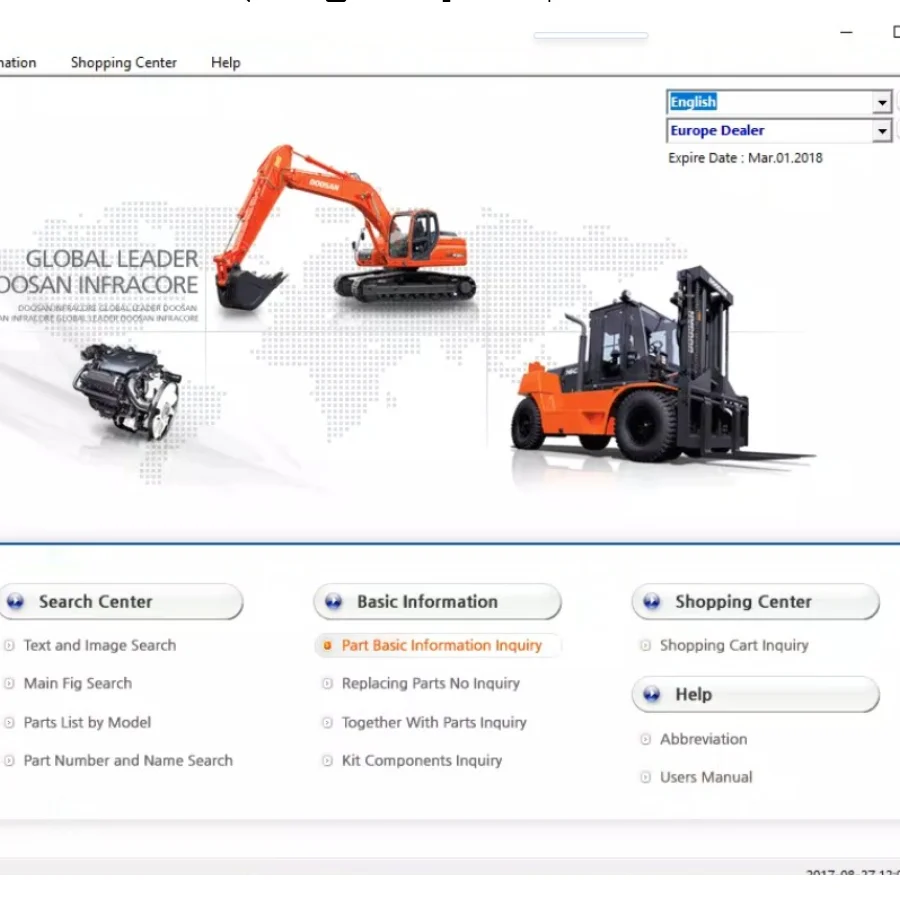Click the blue orb icon on Shopping Center
The width and height of the screenshot is (900, 900).
pyautogui.click(x=651, y=602)
